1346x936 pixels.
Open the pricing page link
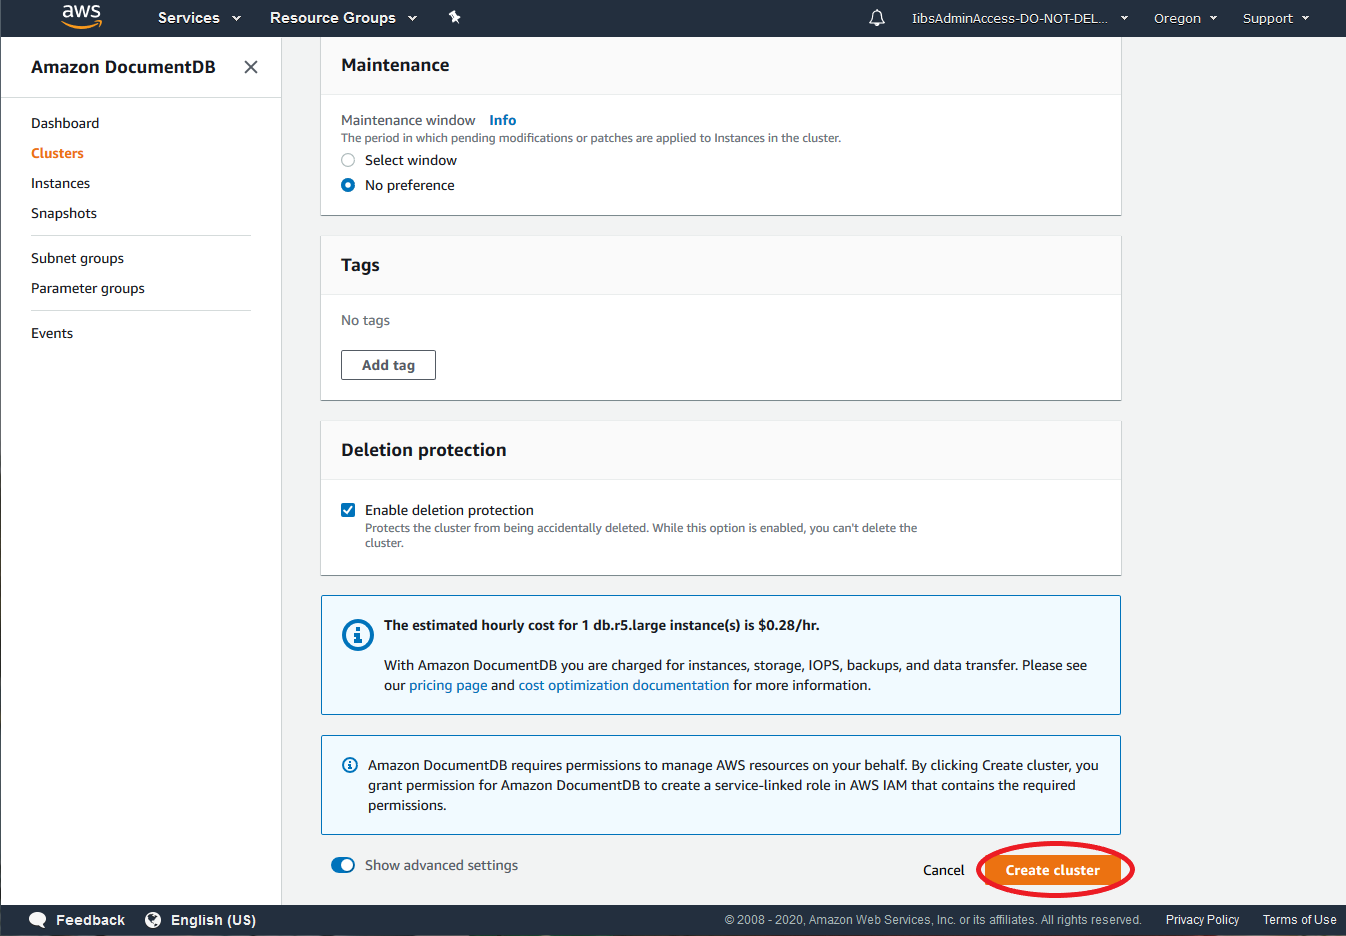point(448,685)
